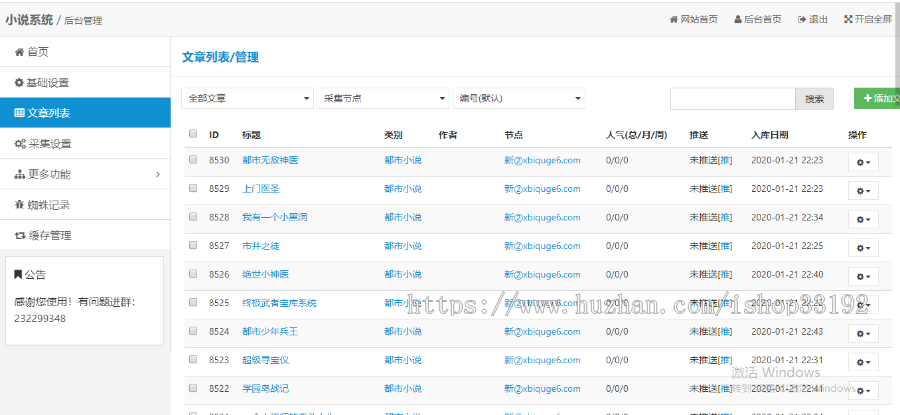Open gear actions menu for row 8524
Image resolution: width=900 pixels, height=415 pixels.
(x=863, y=333)
